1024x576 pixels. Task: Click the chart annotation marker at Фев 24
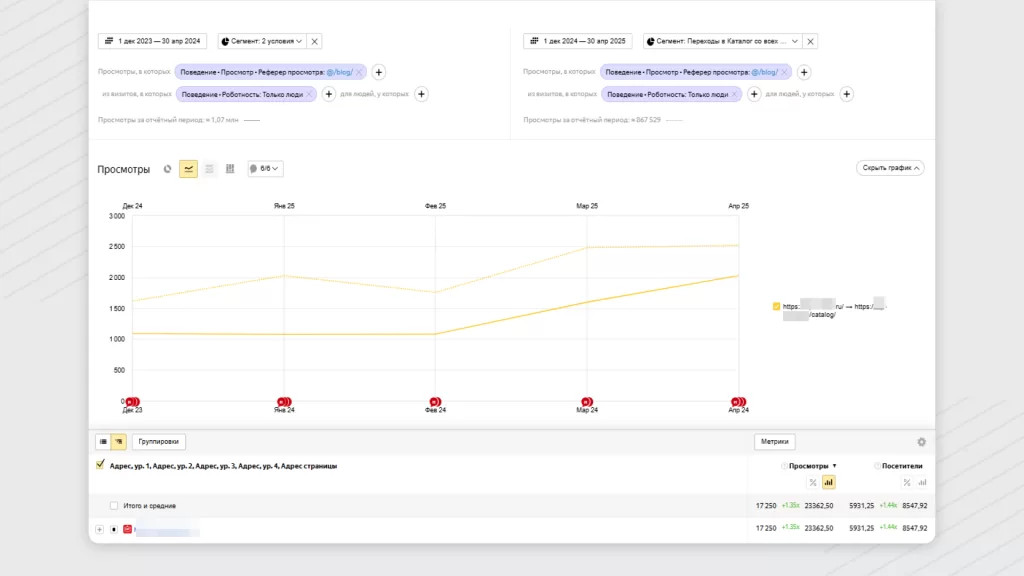tap(435, 402)
